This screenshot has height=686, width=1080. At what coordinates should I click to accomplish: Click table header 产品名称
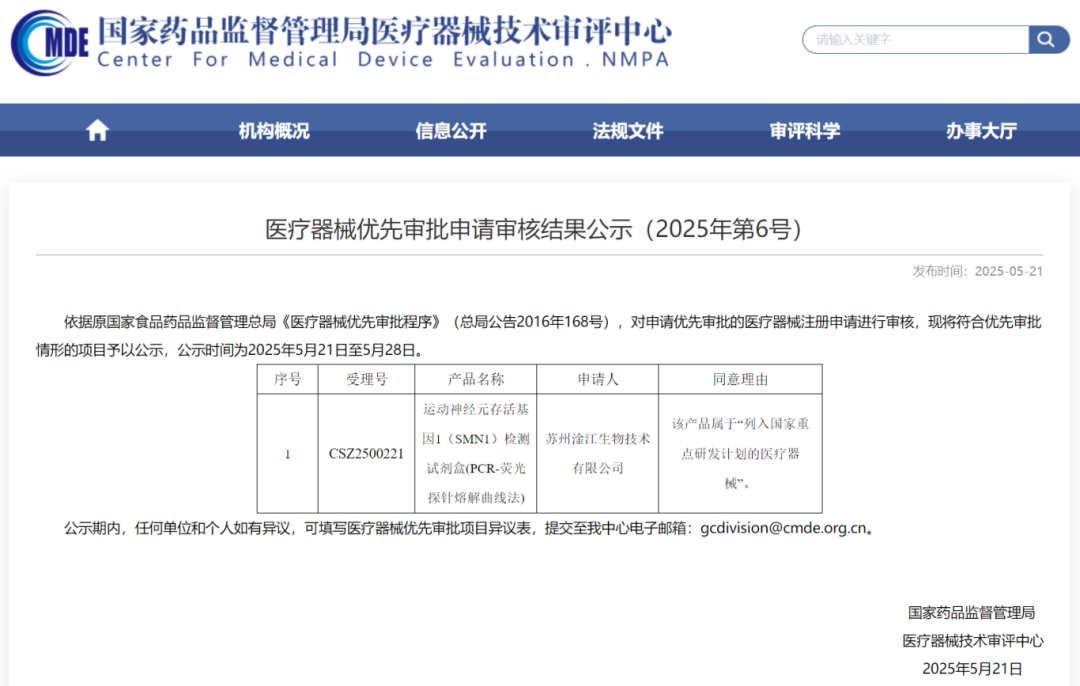click(476, 380)
